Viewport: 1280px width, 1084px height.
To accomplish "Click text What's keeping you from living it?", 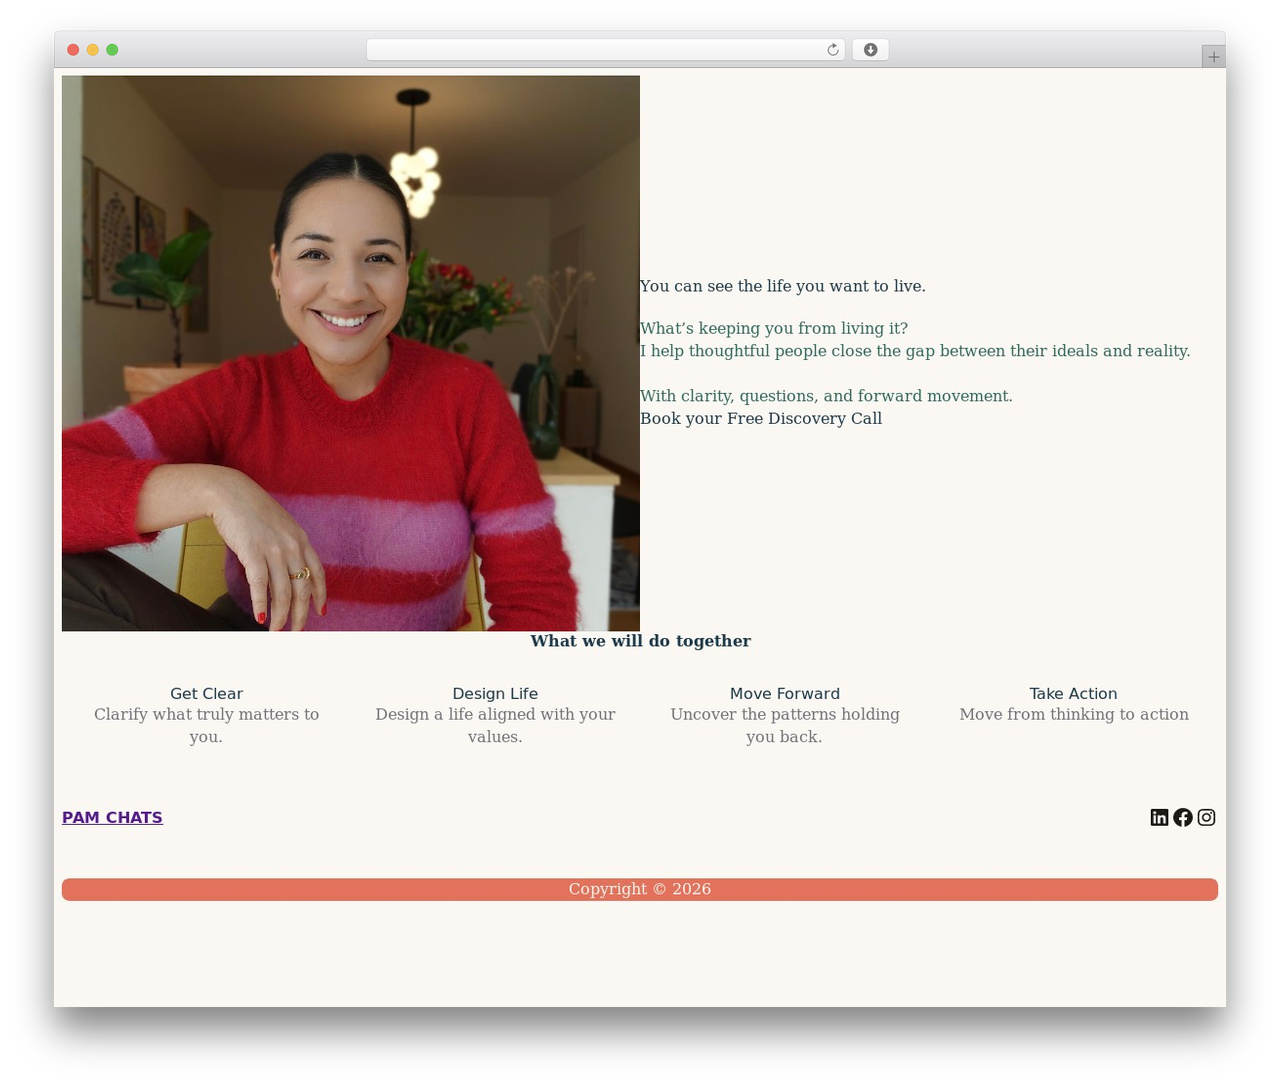I will [774, 328].
